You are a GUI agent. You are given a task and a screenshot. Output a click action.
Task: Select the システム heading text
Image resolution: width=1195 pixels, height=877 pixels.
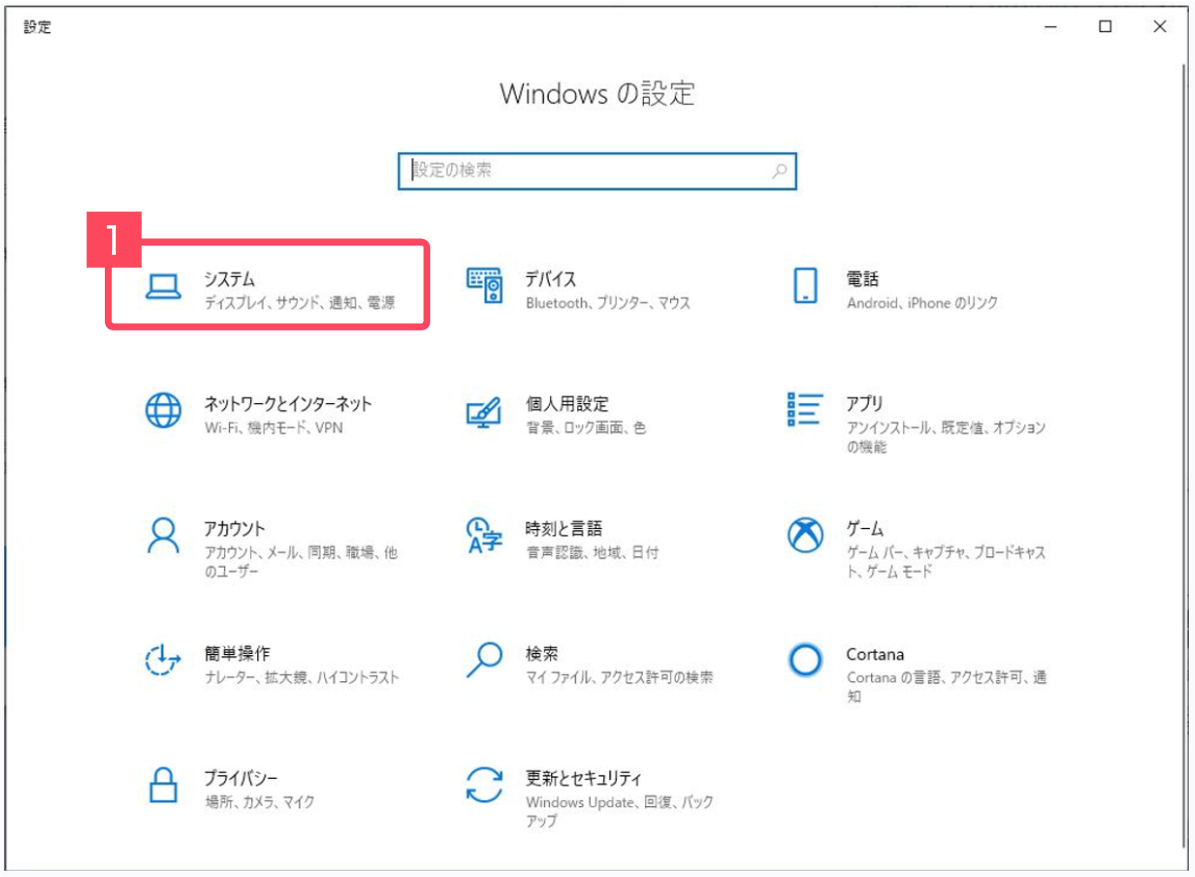(x=229, y=279)
